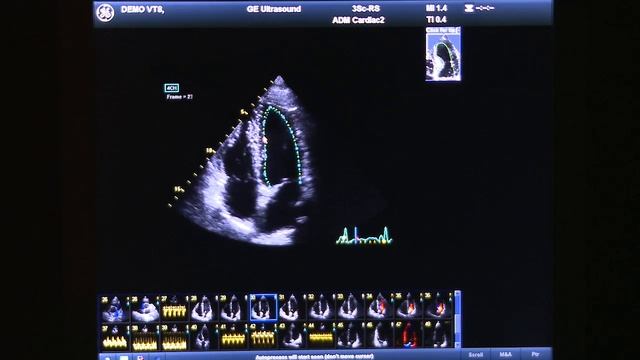
Task: Click the clipboard vertical scrollbar track
Action: 458,319
